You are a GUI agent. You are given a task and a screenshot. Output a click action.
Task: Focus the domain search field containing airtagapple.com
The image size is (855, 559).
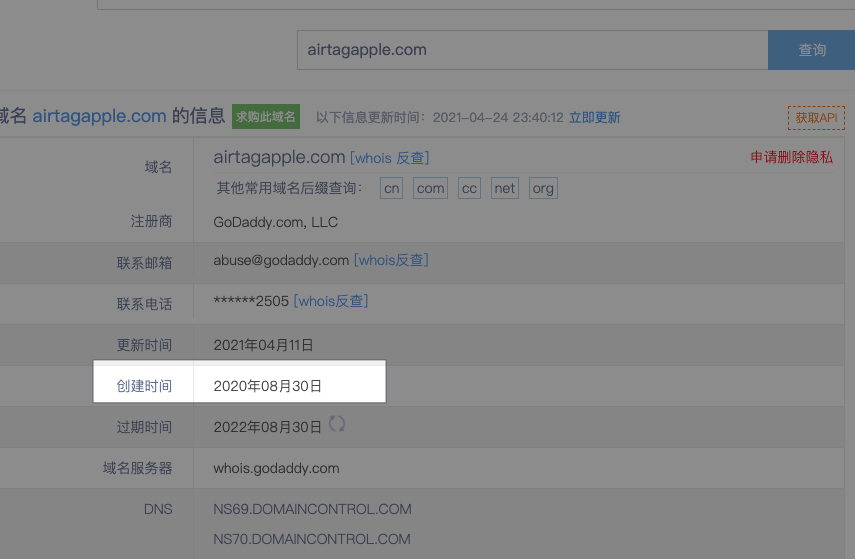coord(533,50)
